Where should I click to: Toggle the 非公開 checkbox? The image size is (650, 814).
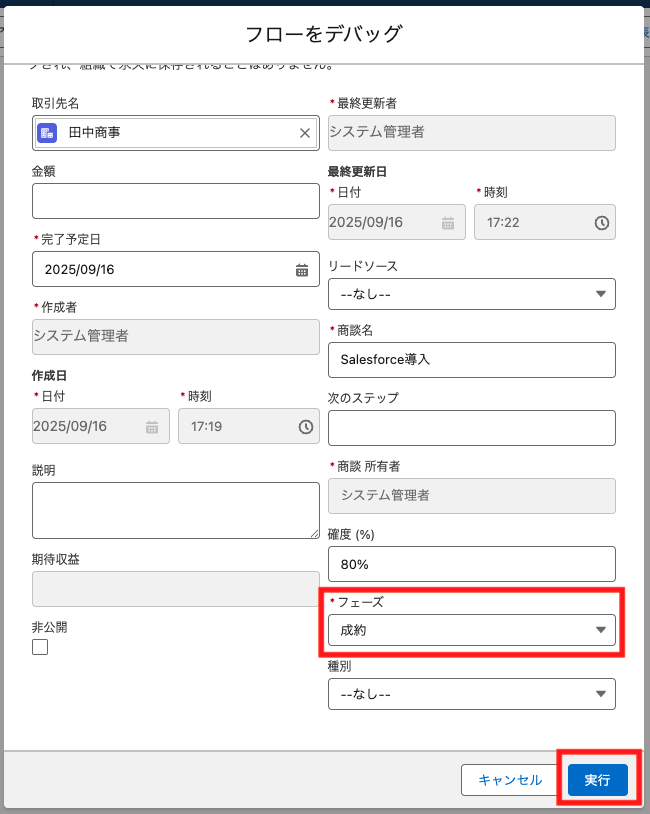click(x=40, y=647)
